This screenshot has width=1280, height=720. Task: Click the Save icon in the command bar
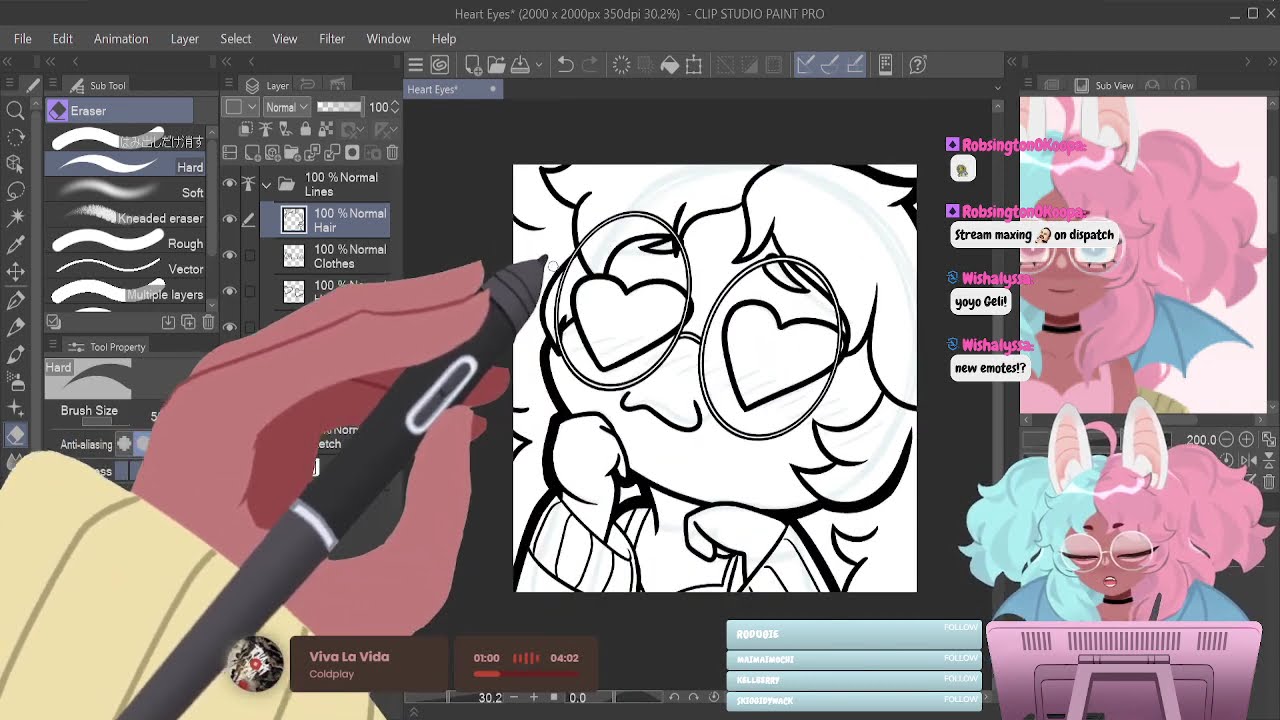point(520,65)
